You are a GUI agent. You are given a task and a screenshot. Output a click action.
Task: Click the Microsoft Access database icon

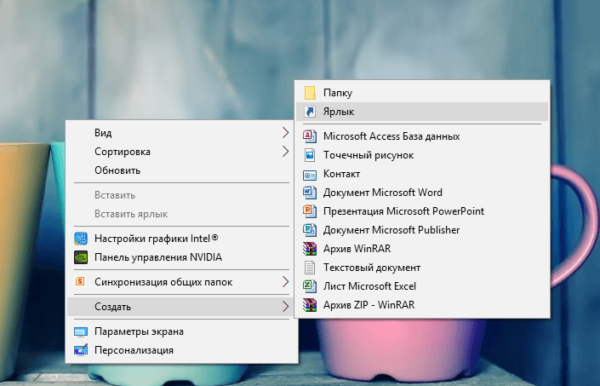(310, 136)
